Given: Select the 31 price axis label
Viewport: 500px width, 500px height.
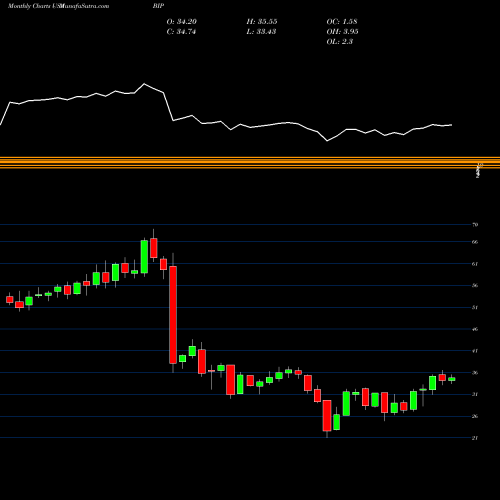Looking at the screenshot, I should (475, 395).
